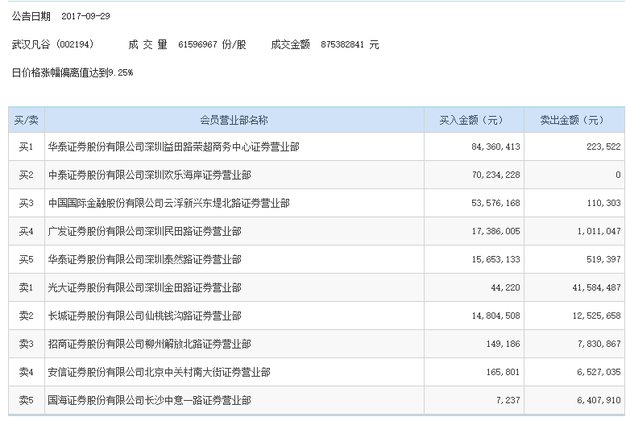
Task: Click the 买/卖 column header
Action: pyautogui.click(x=26, y=120)
